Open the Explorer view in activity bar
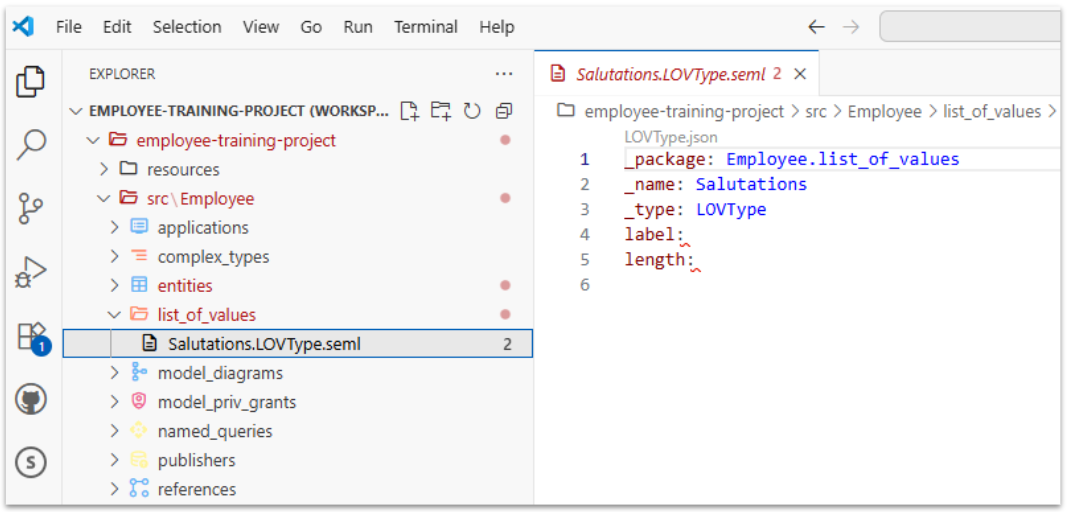Screen dimensions: 1068x512 [31, 82]
